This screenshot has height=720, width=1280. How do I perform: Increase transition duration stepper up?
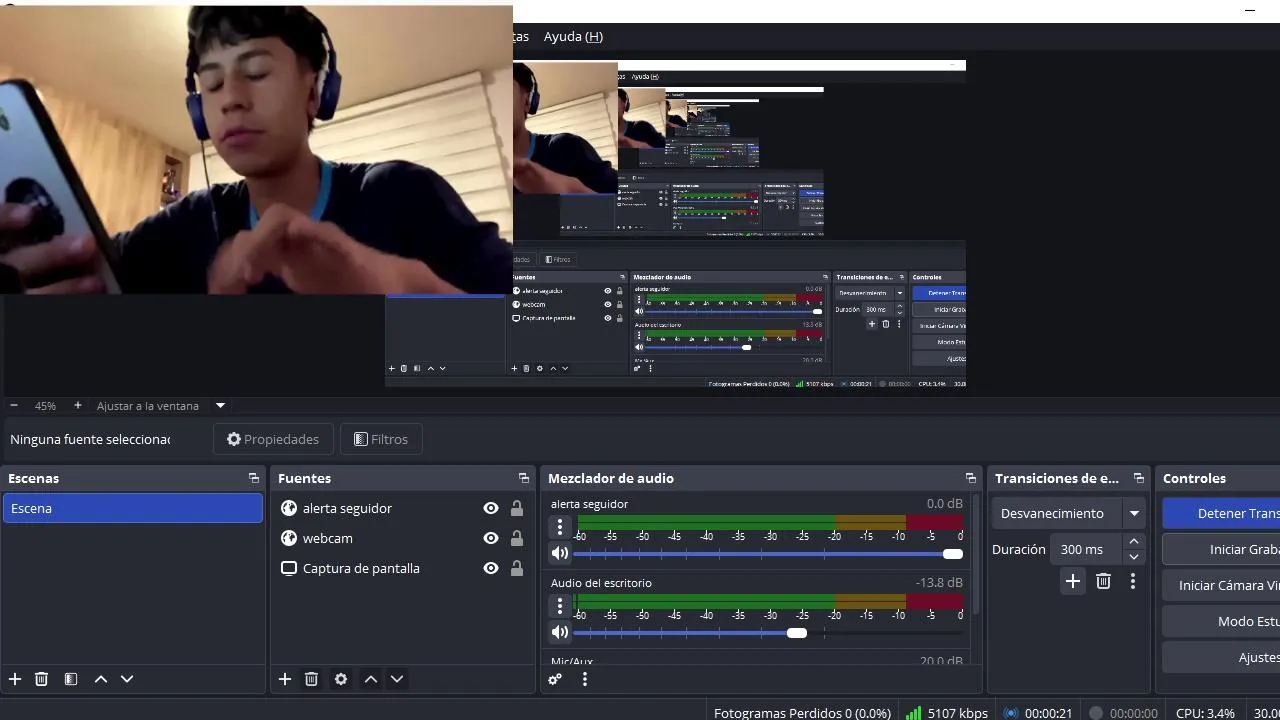[1134, 541]
